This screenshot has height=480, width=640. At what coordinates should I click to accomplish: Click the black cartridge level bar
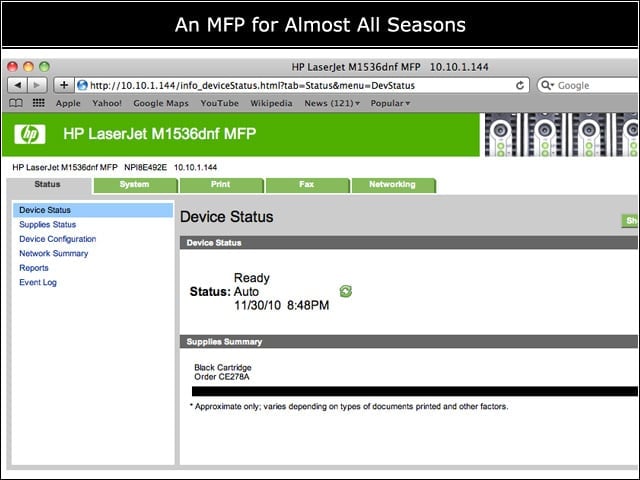click(415, 391)
